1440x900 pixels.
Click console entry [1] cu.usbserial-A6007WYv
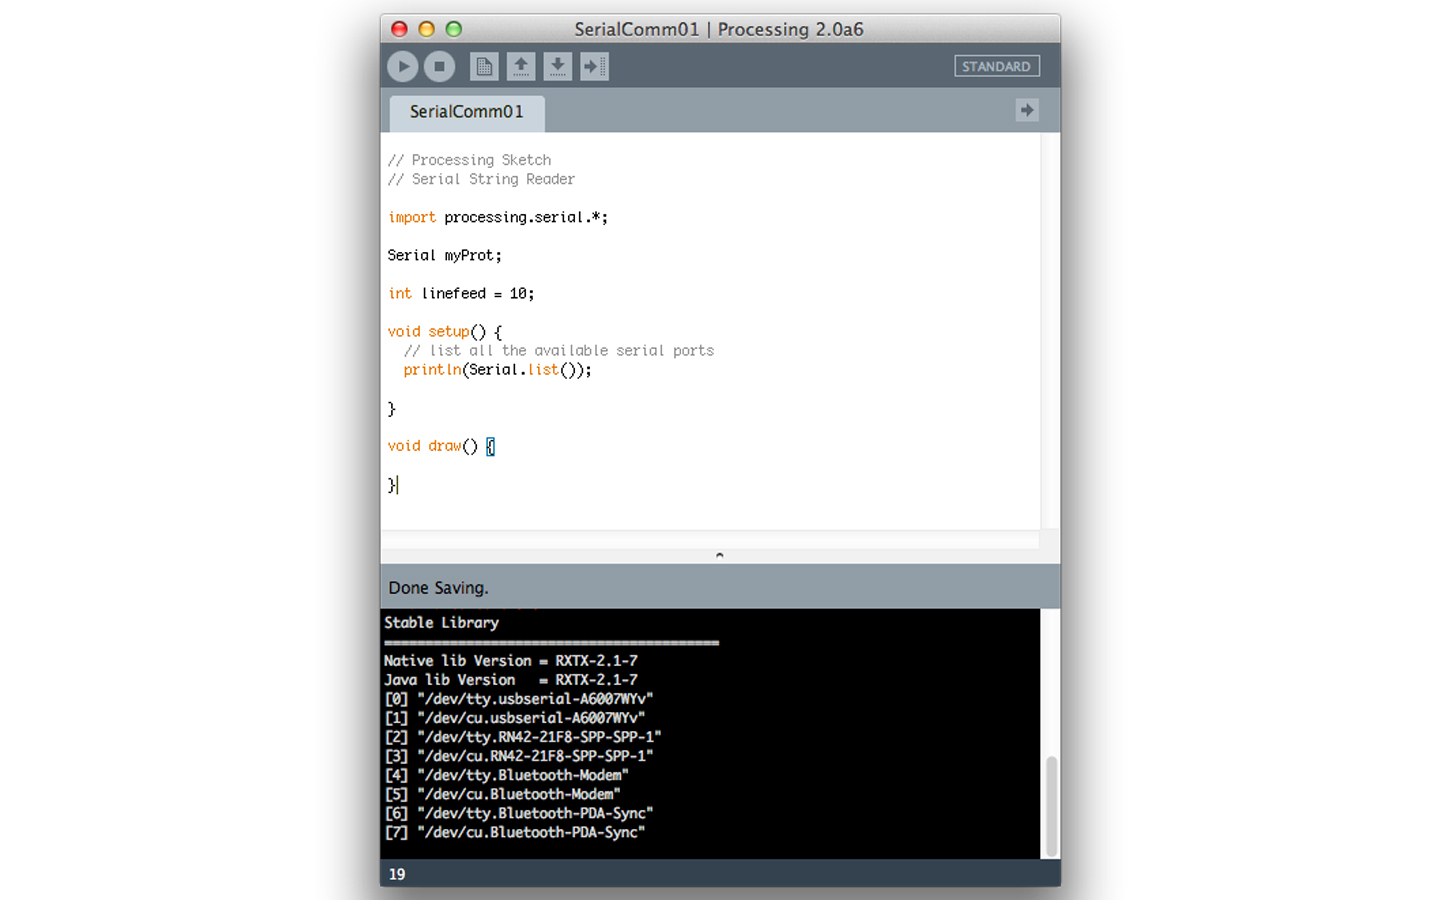point(515,718)
